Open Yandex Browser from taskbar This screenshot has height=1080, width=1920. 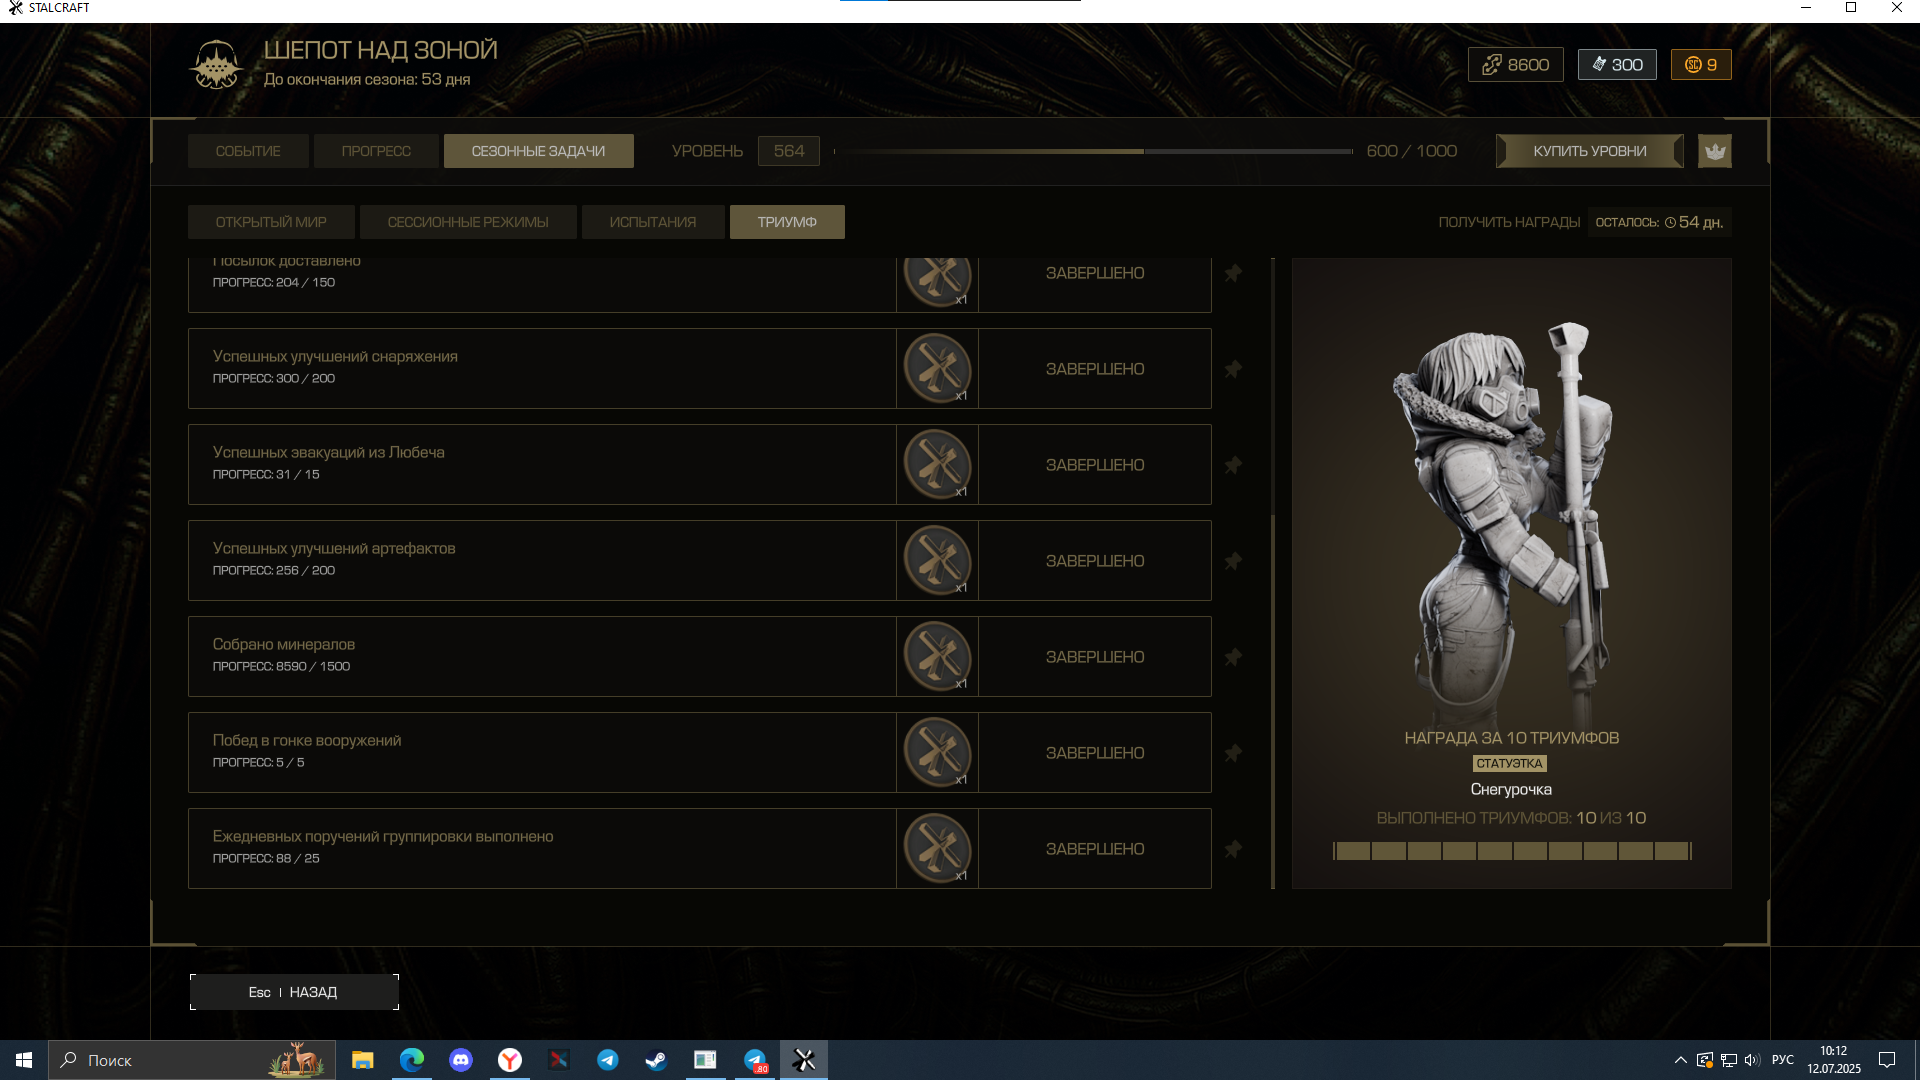(509, 1060)
